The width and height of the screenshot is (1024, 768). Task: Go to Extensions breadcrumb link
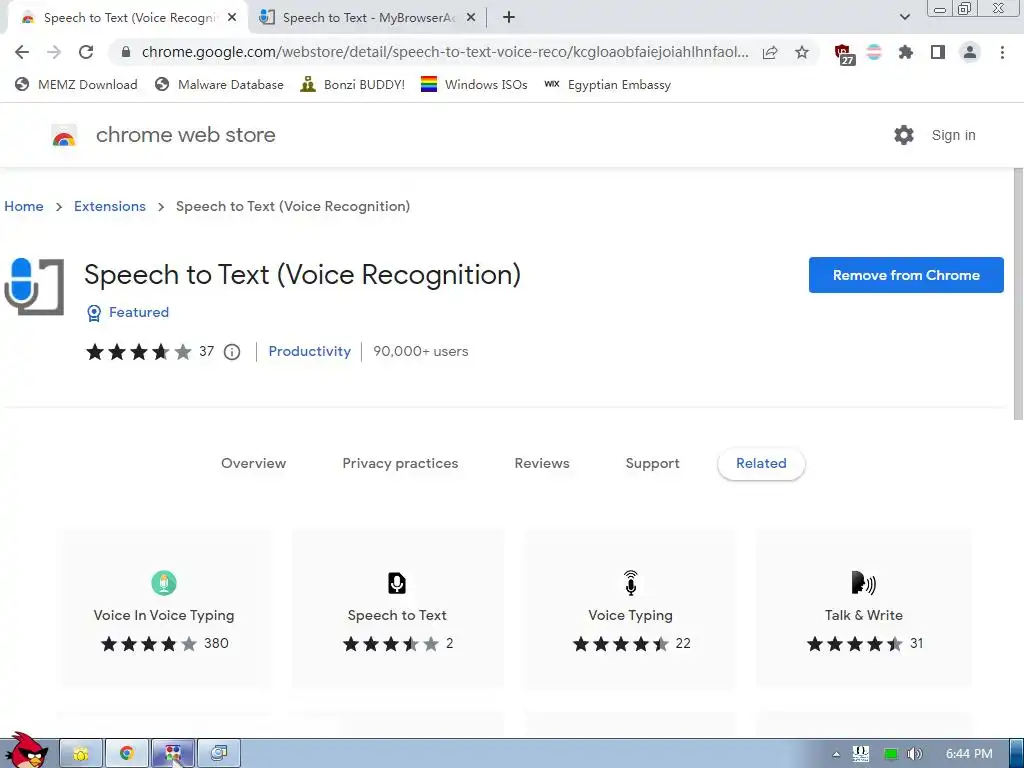point(110,206)
